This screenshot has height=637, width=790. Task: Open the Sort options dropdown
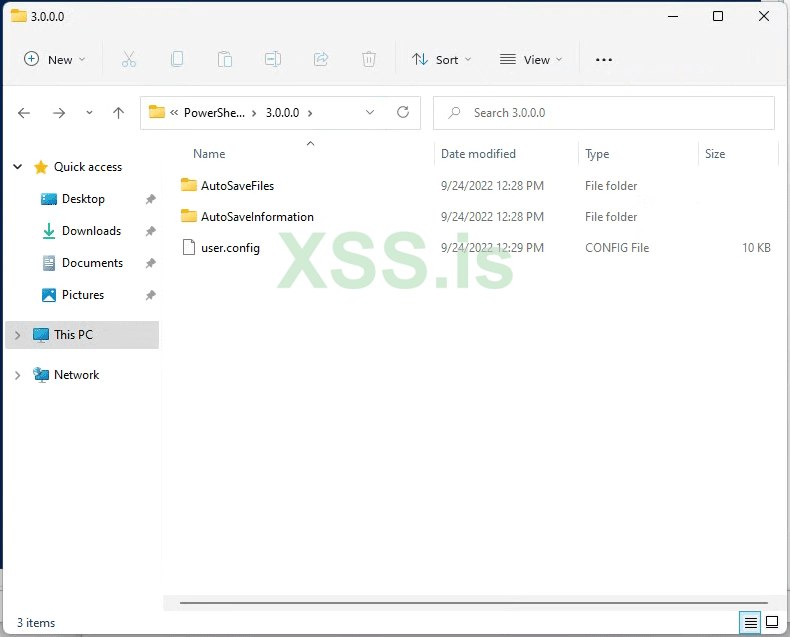pos(441,59)
